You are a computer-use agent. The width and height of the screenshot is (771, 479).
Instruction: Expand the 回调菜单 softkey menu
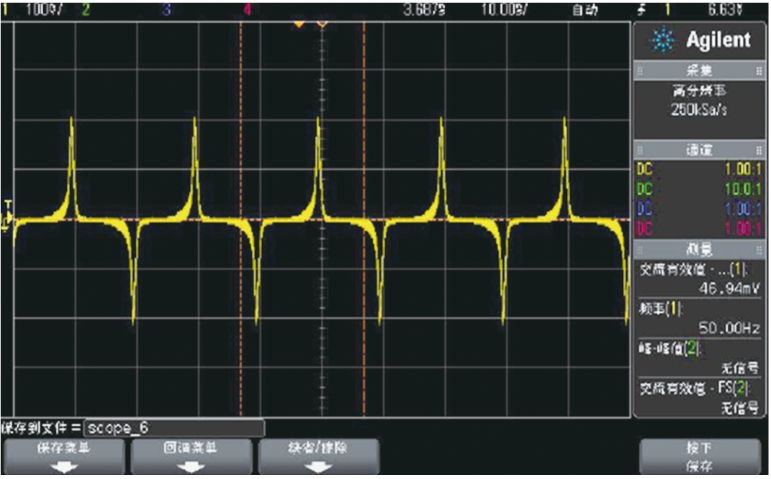tap(192, 456)
